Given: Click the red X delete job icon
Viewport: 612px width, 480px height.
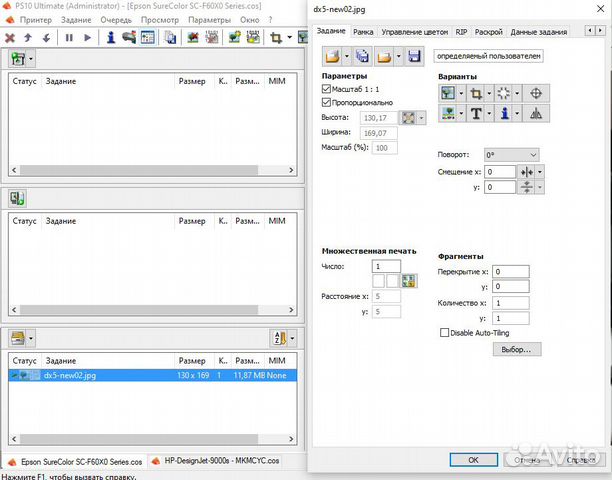Looking at the screenshot, I should point(10,38).
